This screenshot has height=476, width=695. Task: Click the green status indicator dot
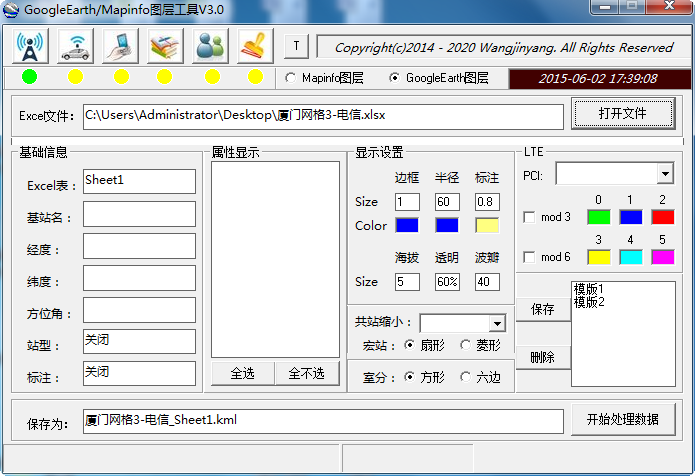[30, 77]
